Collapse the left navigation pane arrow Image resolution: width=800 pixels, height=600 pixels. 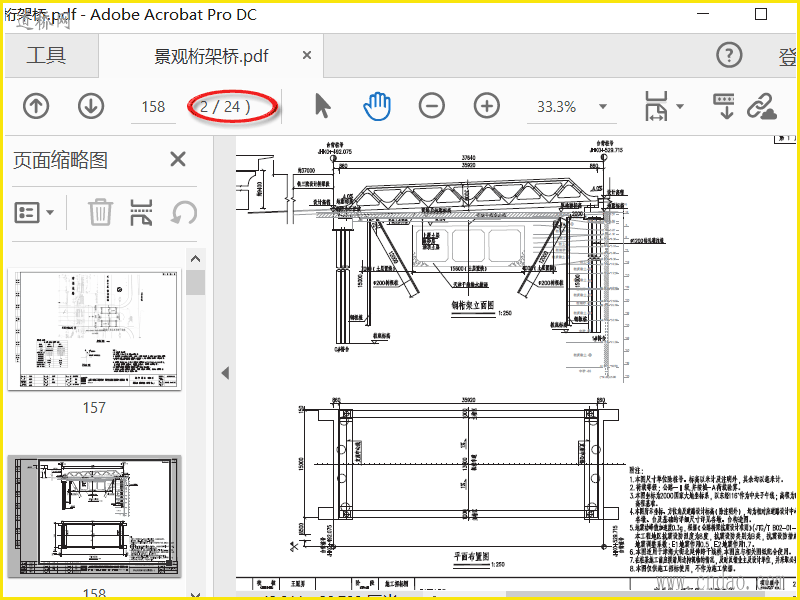coord(225,373)
